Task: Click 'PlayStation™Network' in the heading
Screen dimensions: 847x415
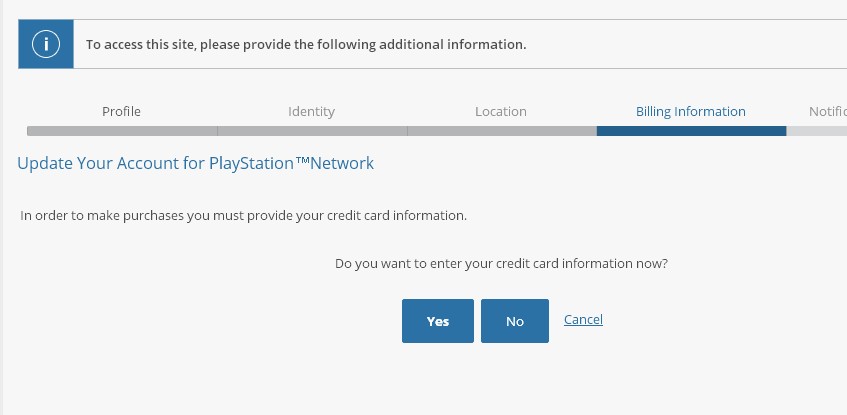Action: click(291, 162)
